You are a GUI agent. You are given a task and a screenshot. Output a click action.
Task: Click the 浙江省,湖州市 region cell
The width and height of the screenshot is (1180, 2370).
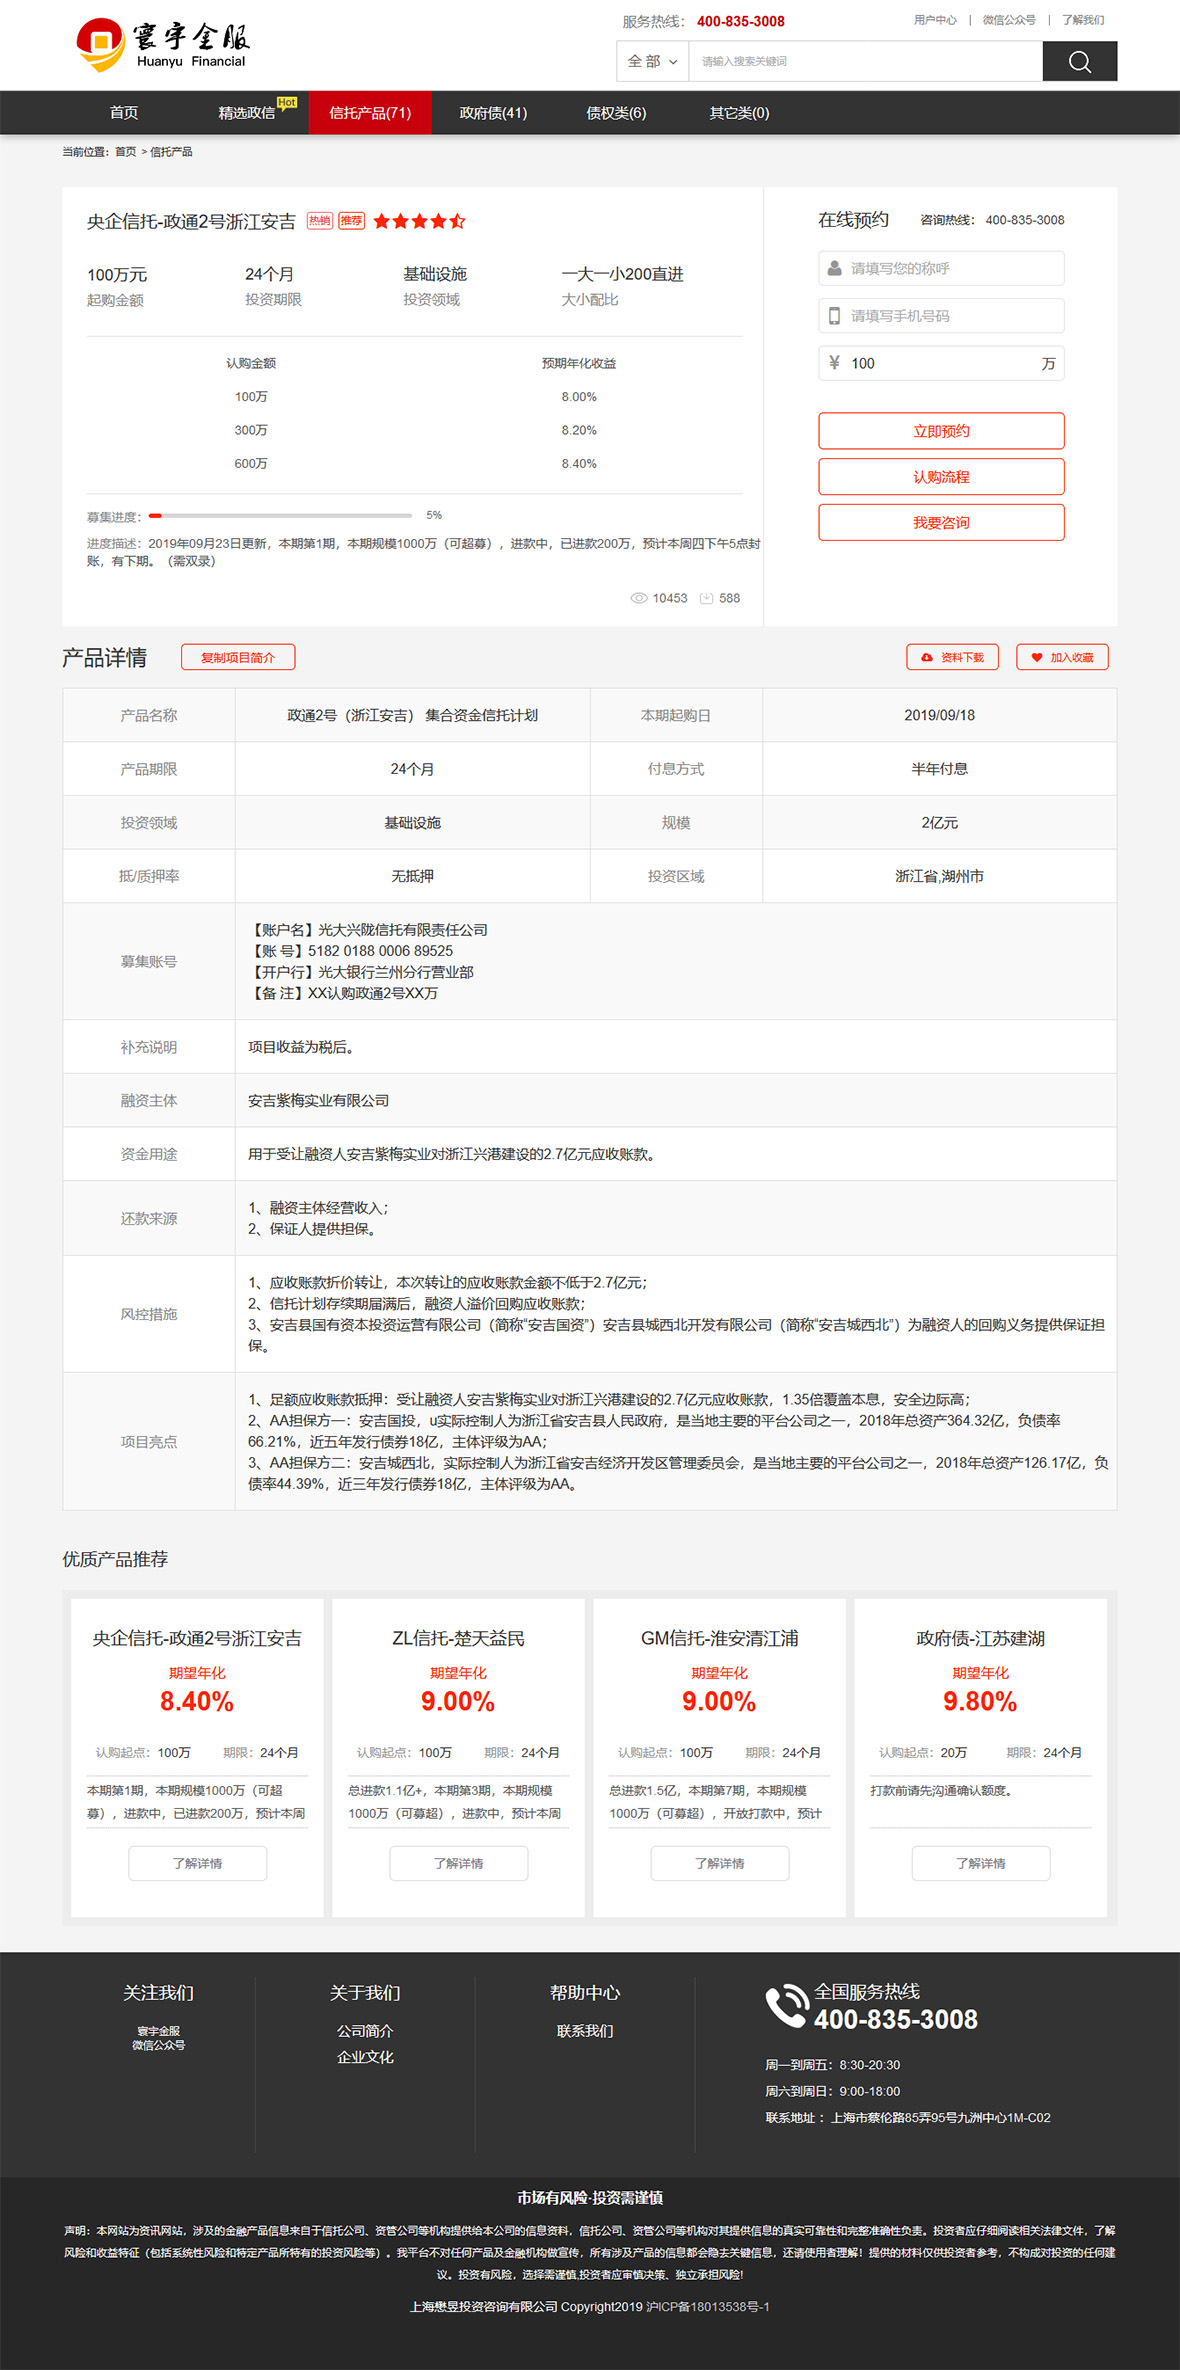(939, 876)
